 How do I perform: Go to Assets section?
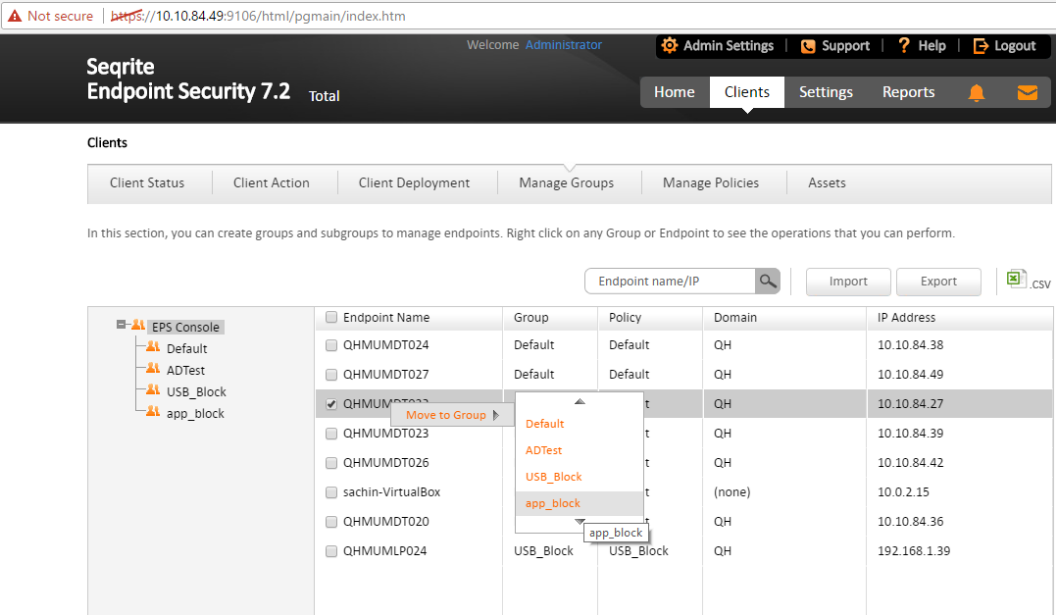(827, 183)
